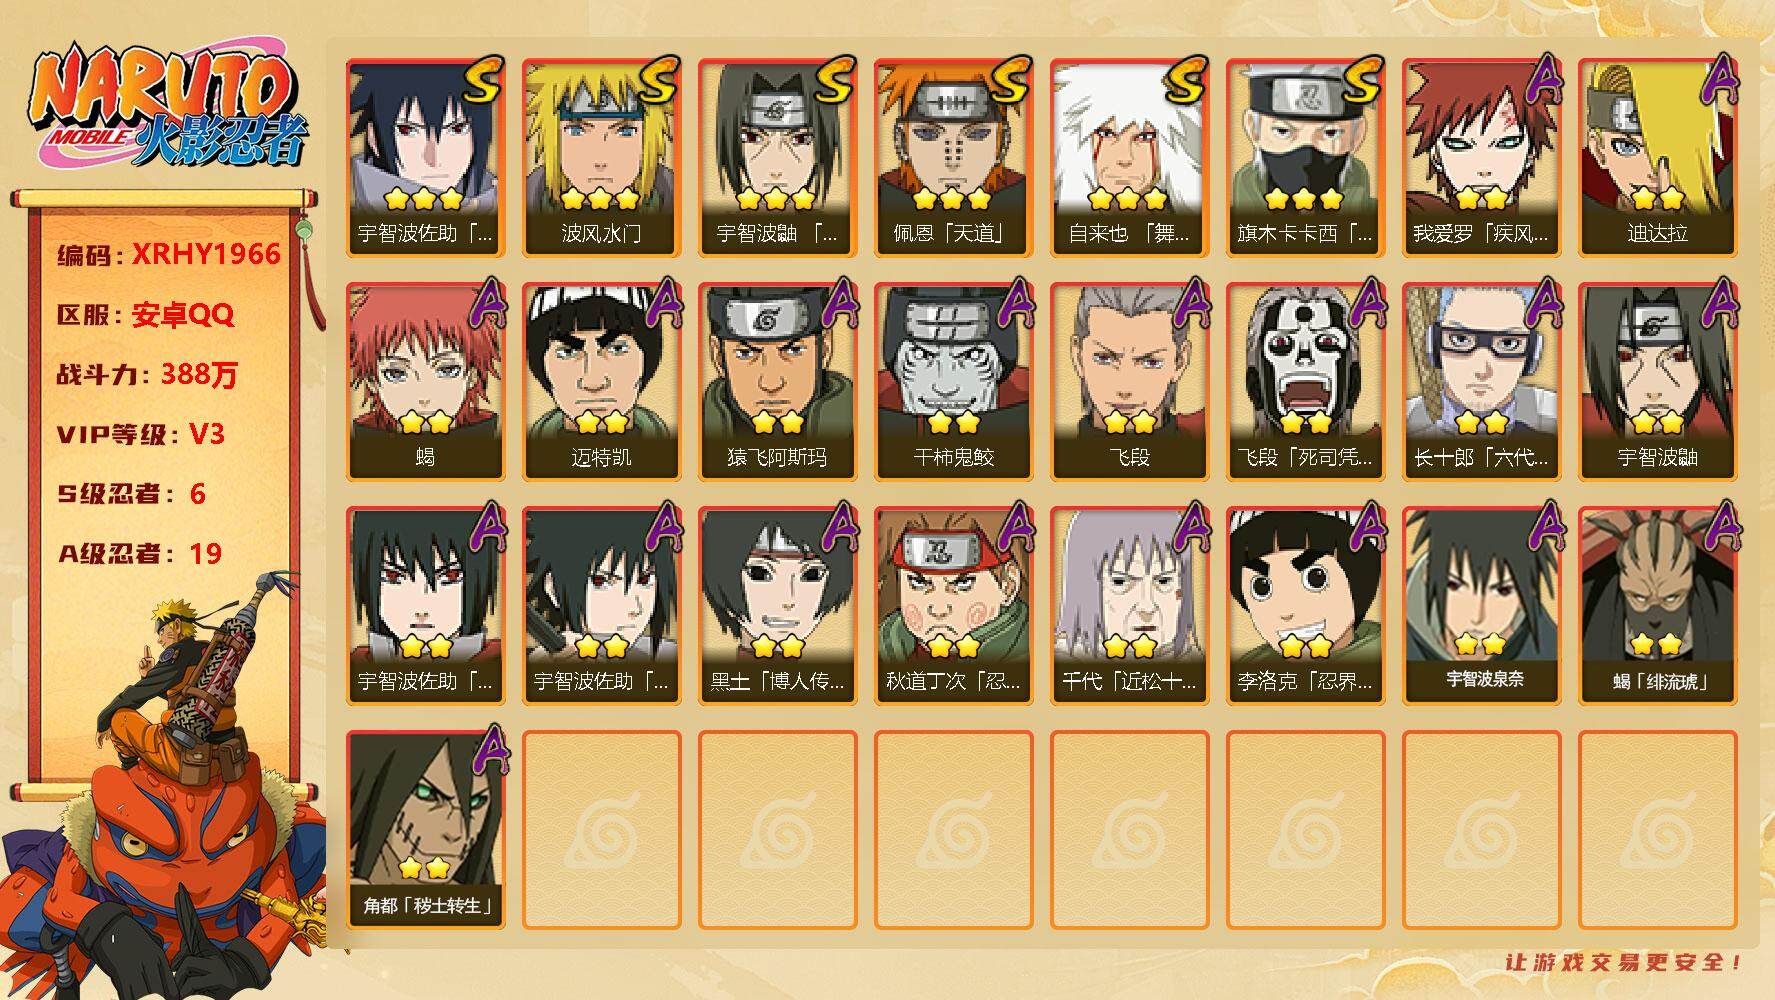This screenshot has width=1775, height=1000.
Task: Click the 迪达拉 character card
Action: (x=1657, y=158)
